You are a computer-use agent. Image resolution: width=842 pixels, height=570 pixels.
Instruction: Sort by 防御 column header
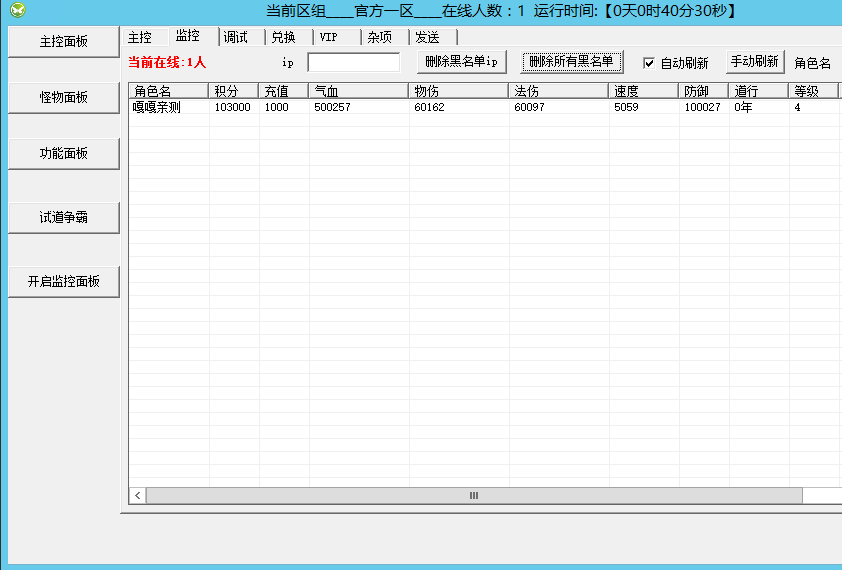703,91
